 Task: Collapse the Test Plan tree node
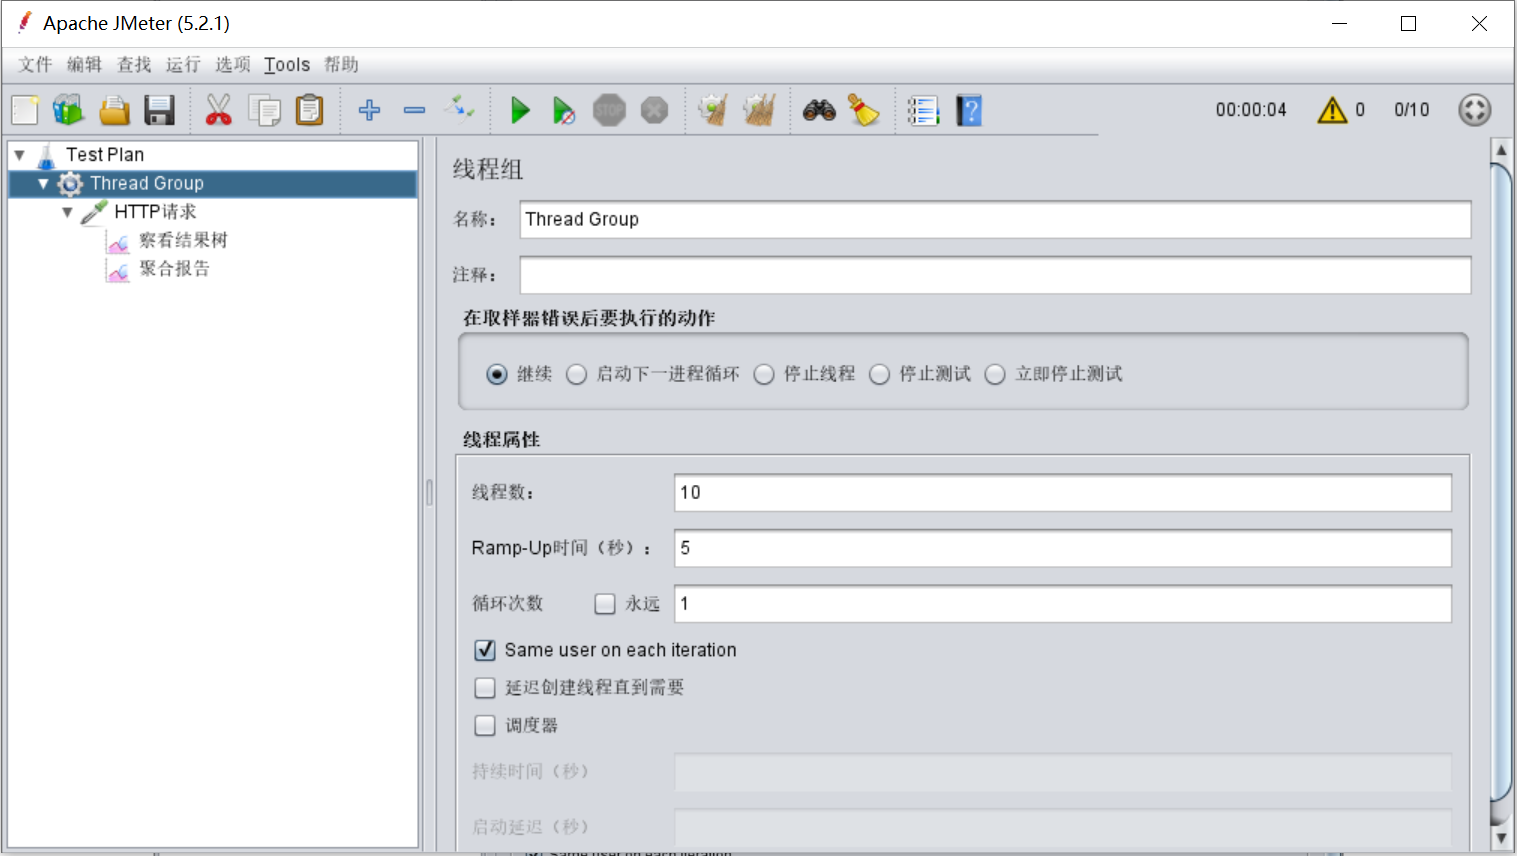click(19, 155)
